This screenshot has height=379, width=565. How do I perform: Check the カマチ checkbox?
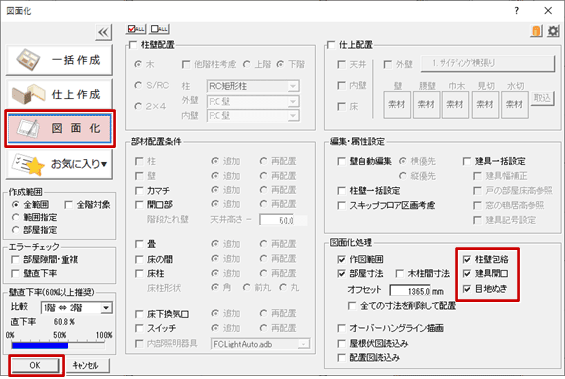pos(139,191)
